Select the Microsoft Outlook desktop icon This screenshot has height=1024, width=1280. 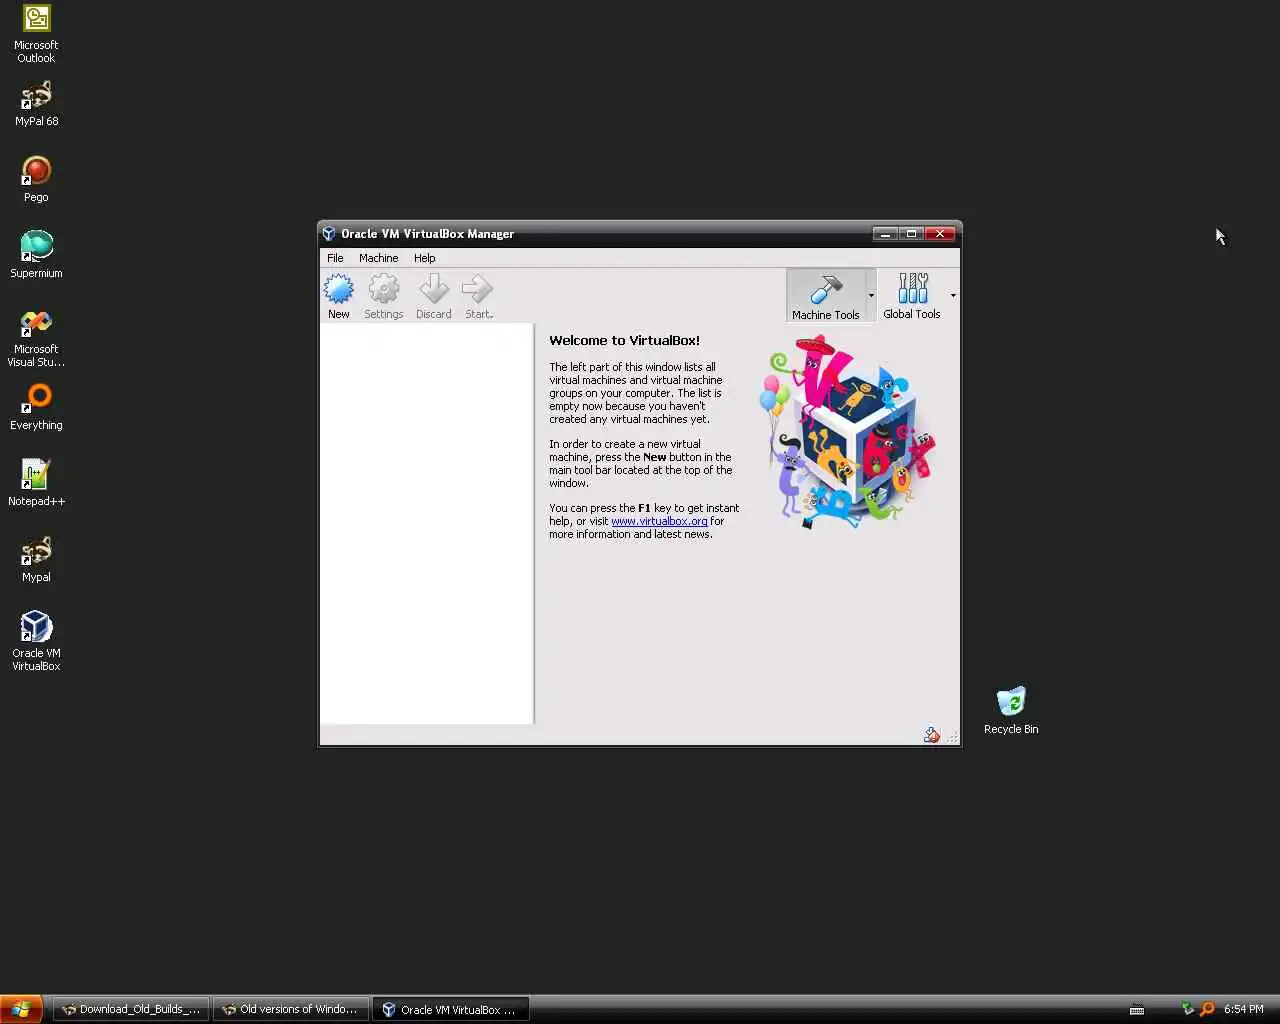[36, 34]
